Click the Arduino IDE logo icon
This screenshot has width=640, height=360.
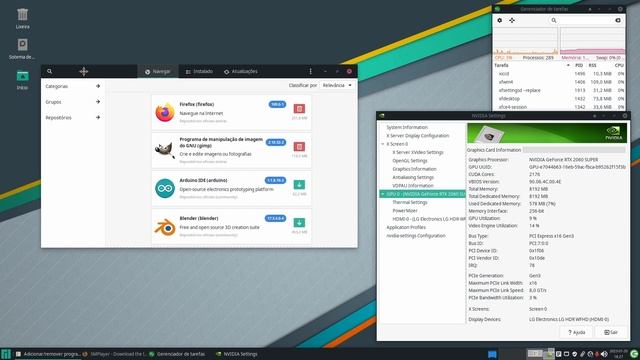(x=165, y=188)
